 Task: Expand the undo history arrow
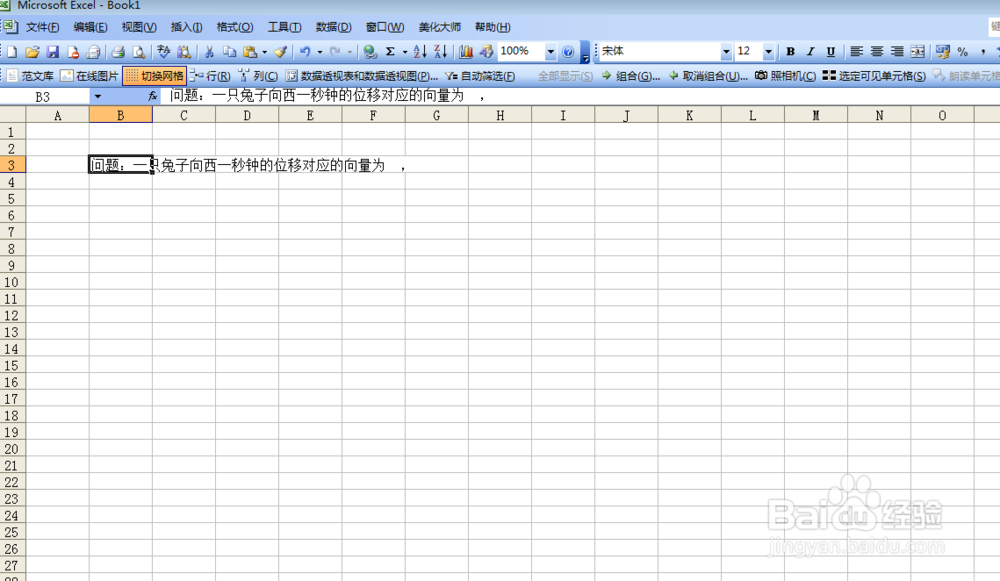320,52
